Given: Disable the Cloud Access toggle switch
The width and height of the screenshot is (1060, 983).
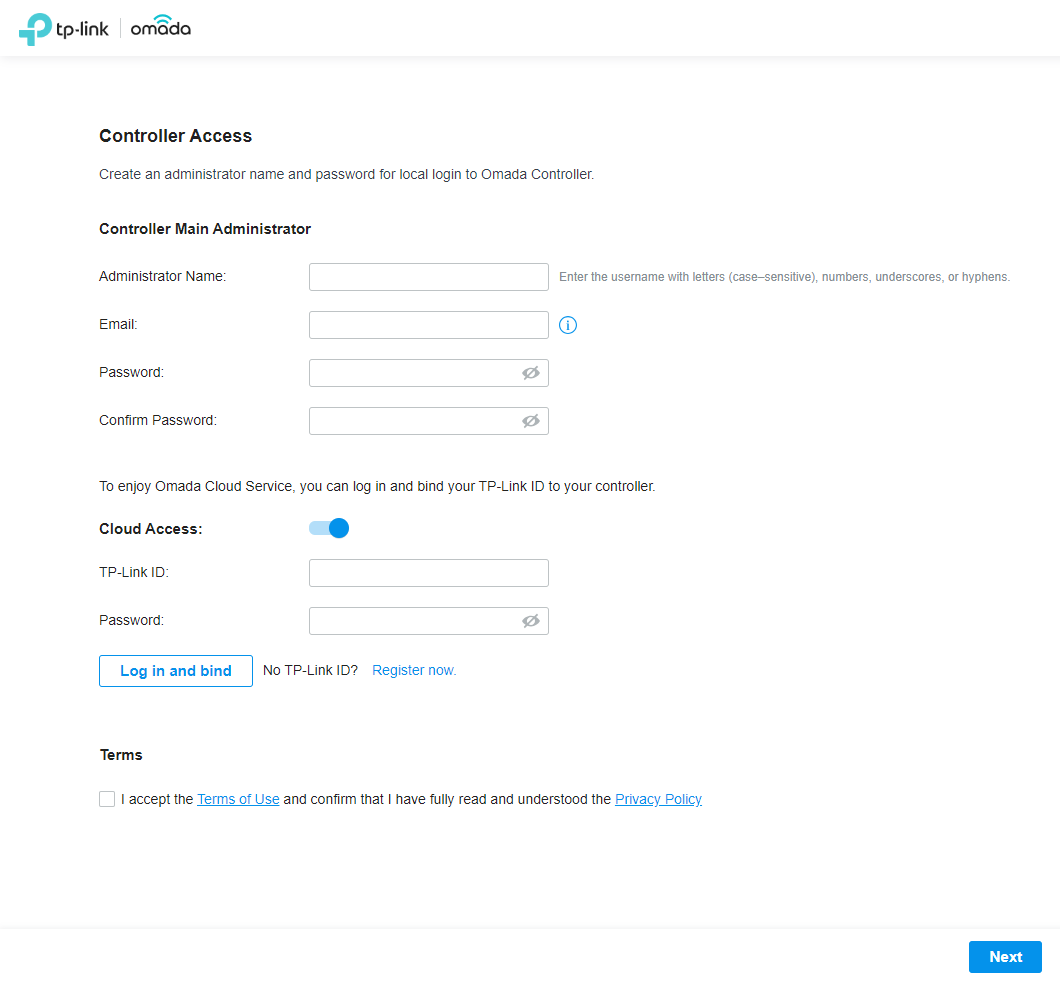Looking at the screenshot, I should coord(329,528).
